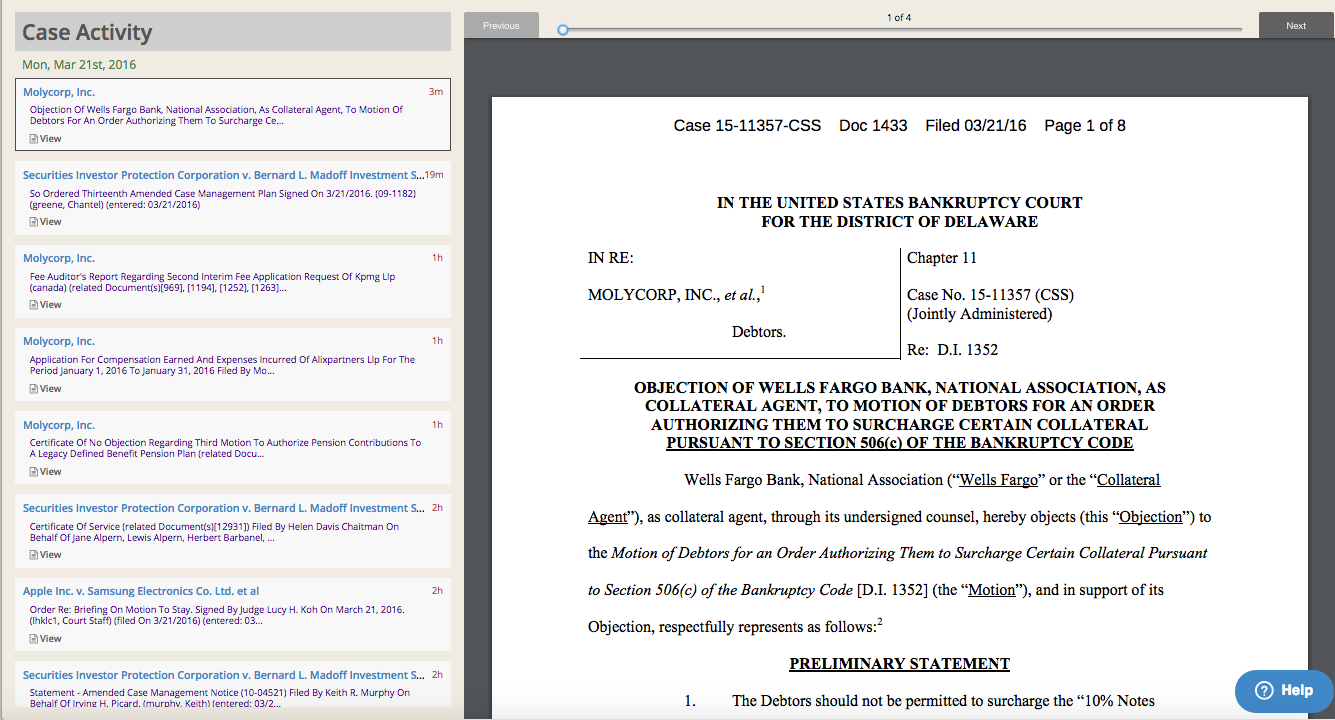
Task: Go to the Previous page of the document
Action: coord(501,25)
